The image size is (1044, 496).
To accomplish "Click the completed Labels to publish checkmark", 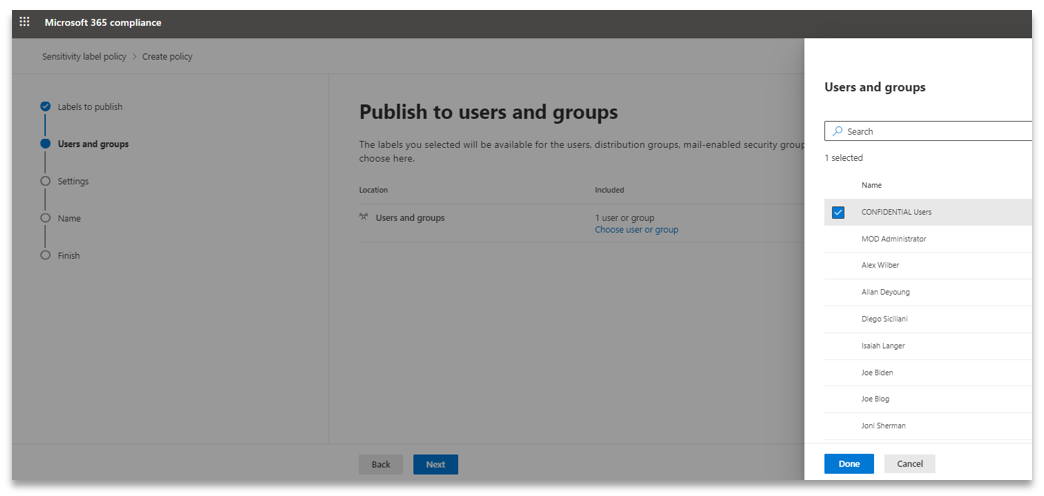I will point(45,107).
